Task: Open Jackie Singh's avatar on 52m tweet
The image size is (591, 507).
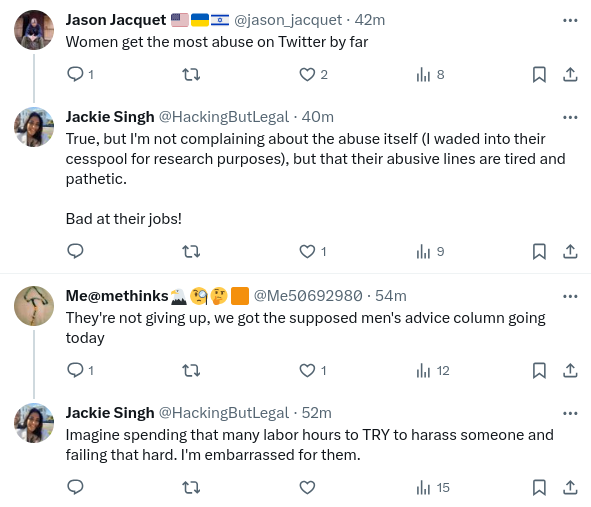Action: 34,423
